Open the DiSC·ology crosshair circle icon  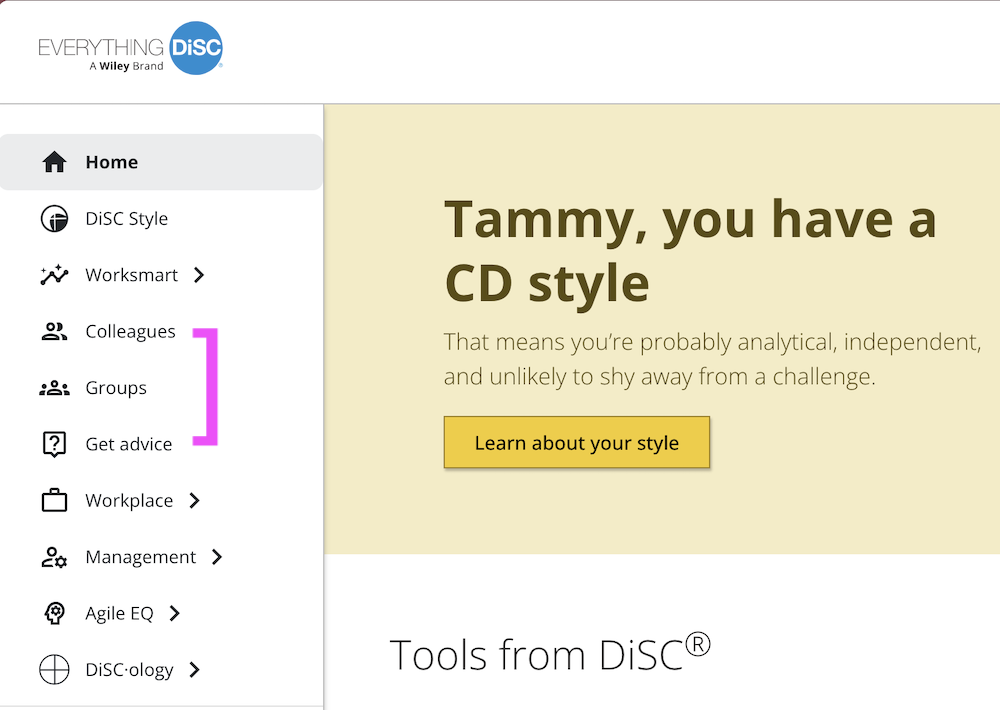tap(54, 670)
